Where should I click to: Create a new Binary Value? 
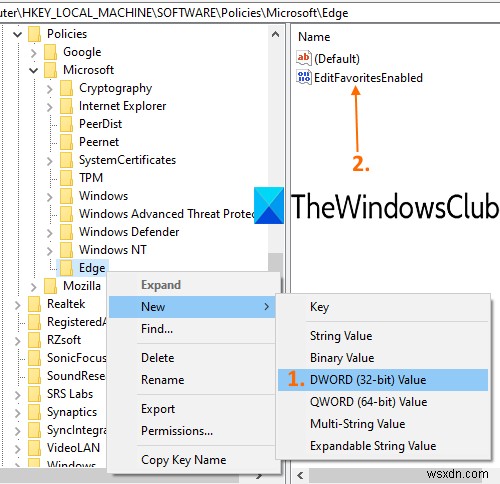pos(383,358)
